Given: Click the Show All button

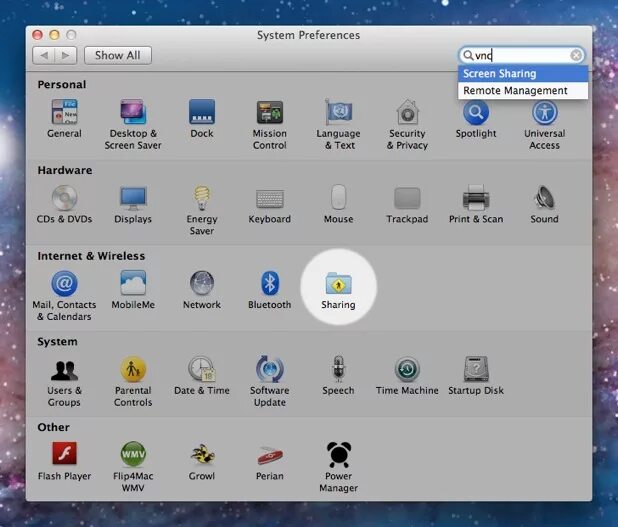Looking at the screenshot, I should pos(118,56).
